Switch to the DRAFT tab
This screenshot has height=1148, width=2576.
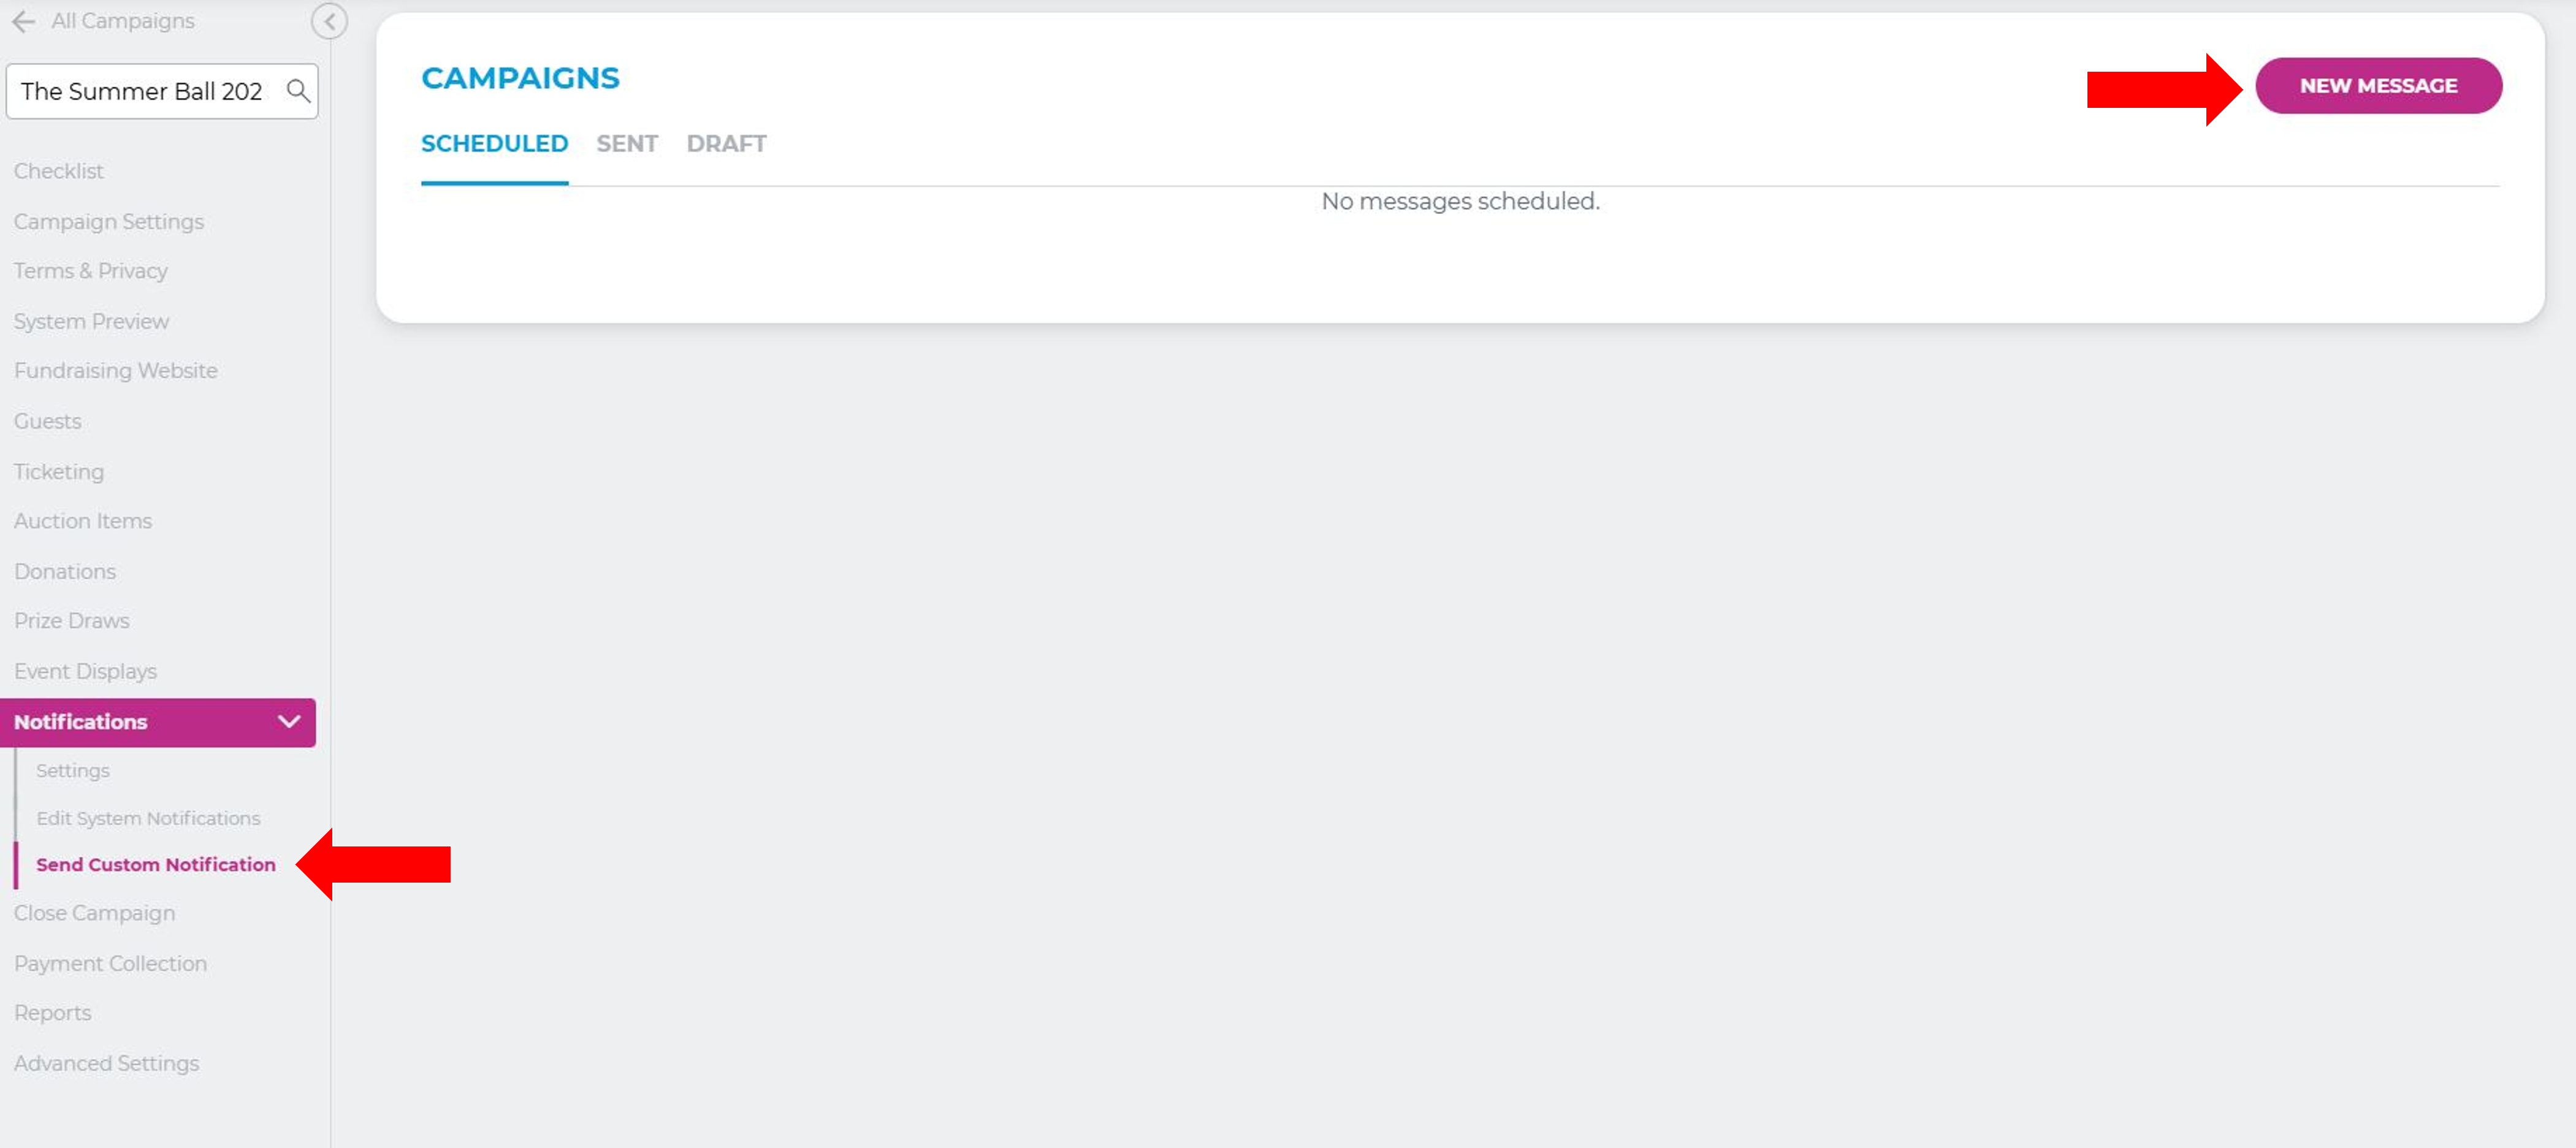coord(726,143)
